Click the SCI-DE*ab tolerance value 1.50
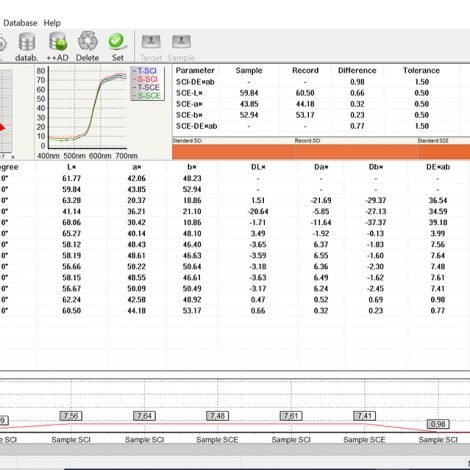The height and width of the screenshot is (470, 470). pos(421,82)
